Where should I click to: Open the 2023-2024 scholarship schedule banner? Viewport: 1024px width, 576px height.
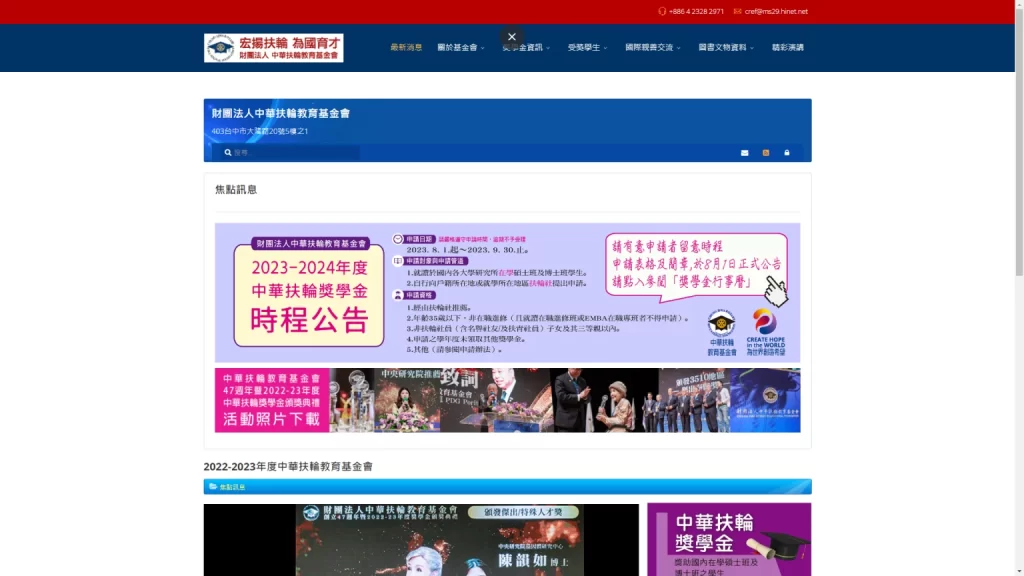507,292
